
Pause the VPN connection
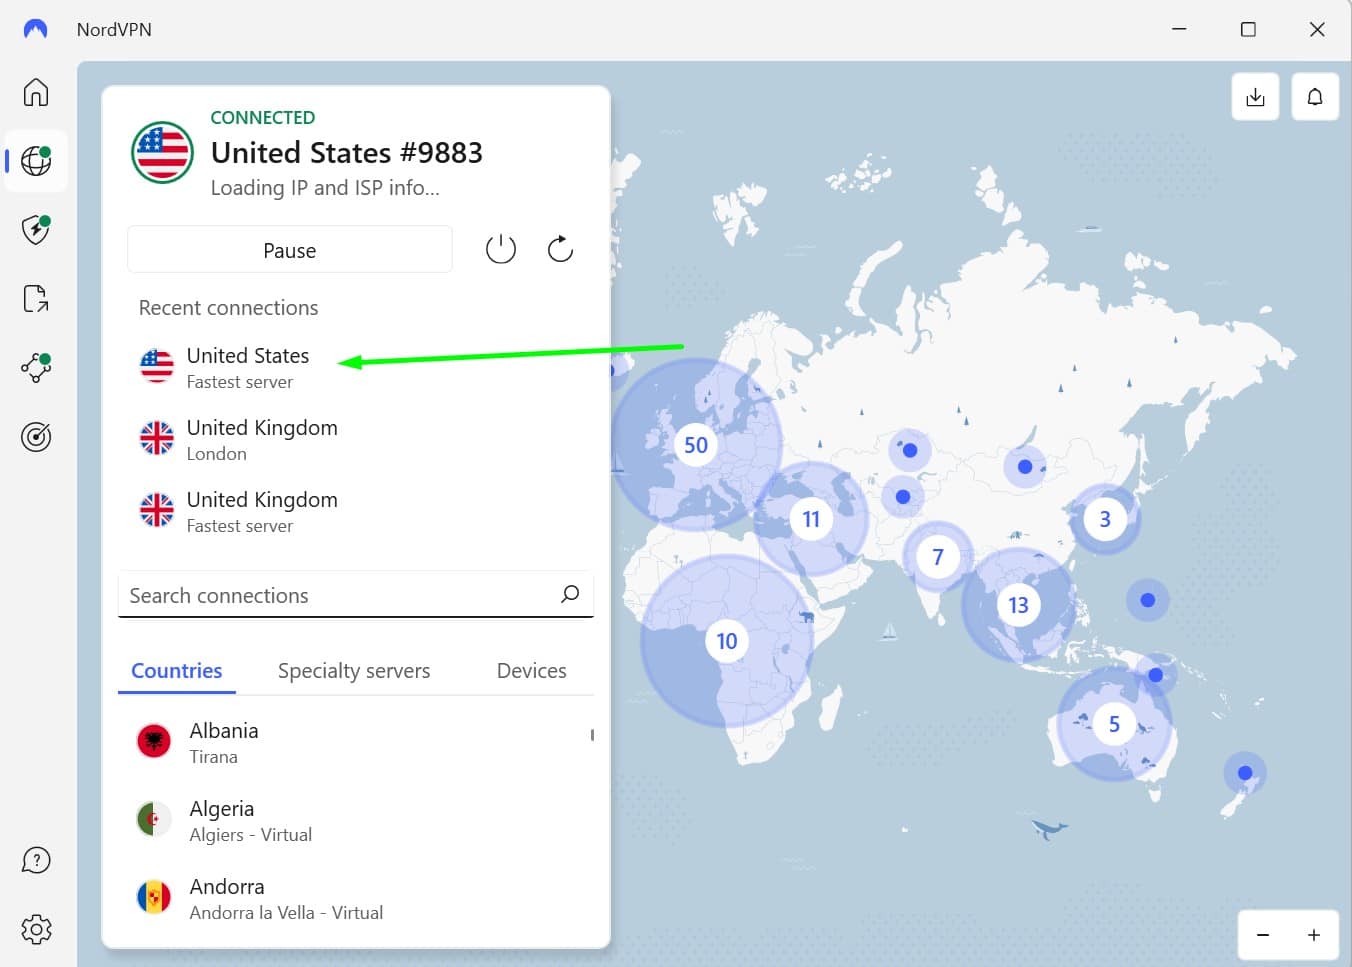(290, 250)
